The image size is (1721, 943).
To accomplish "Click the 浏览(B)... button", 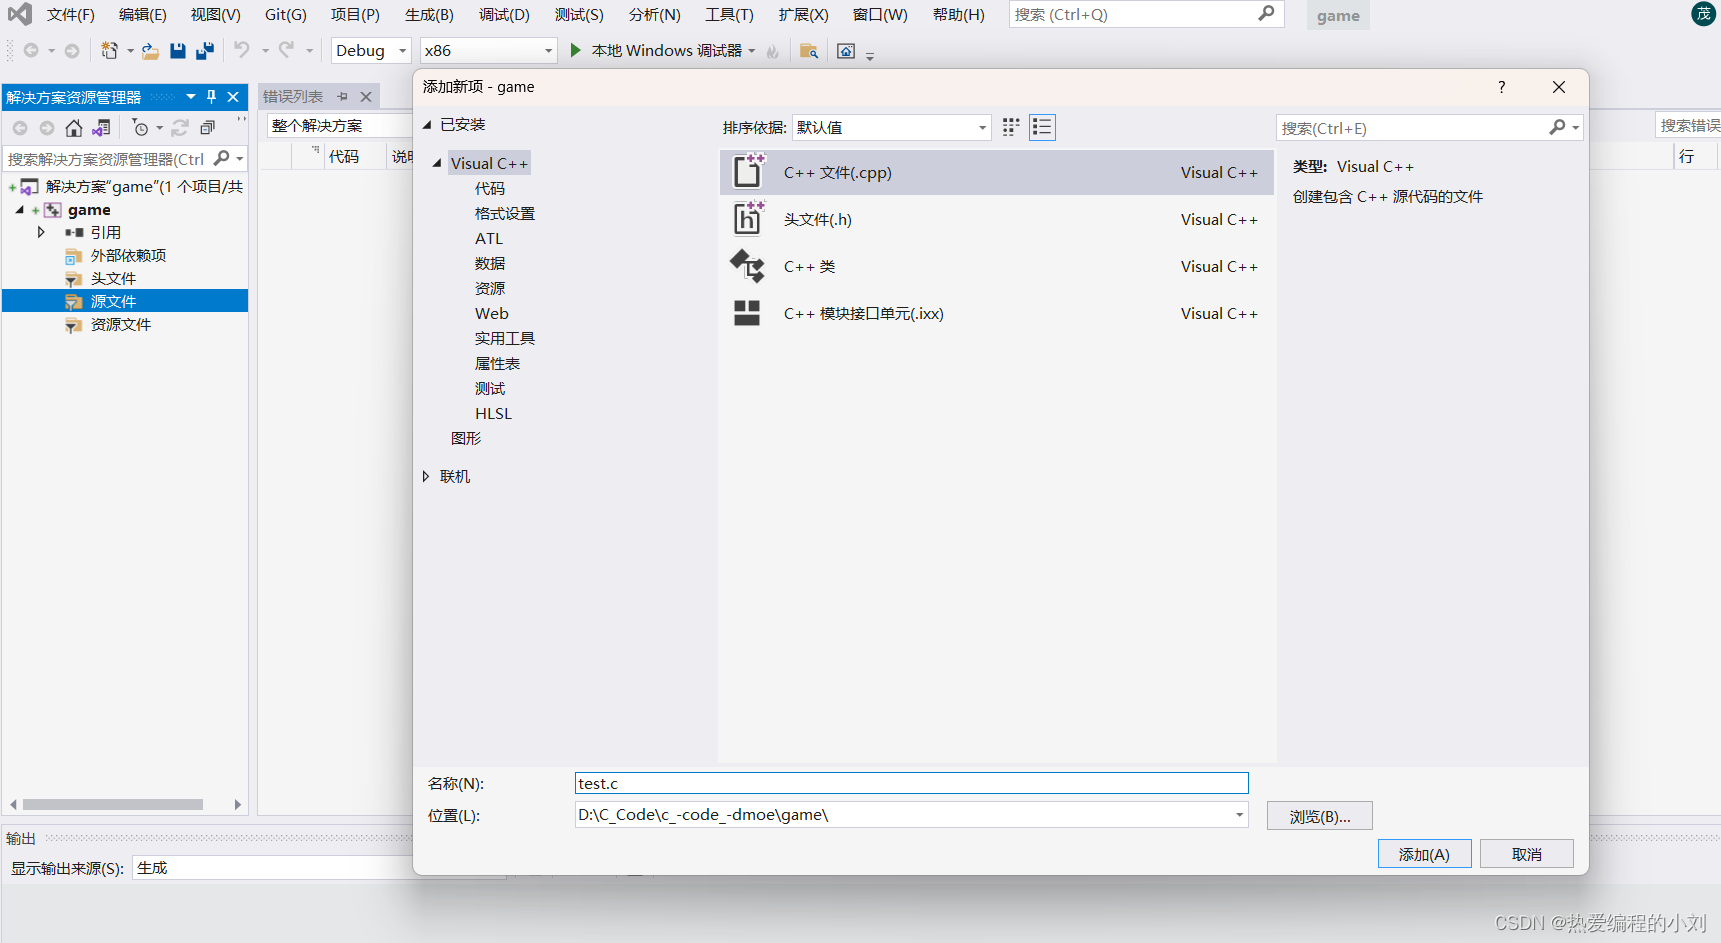I will pyautogui.click(x=1320, y=816).
